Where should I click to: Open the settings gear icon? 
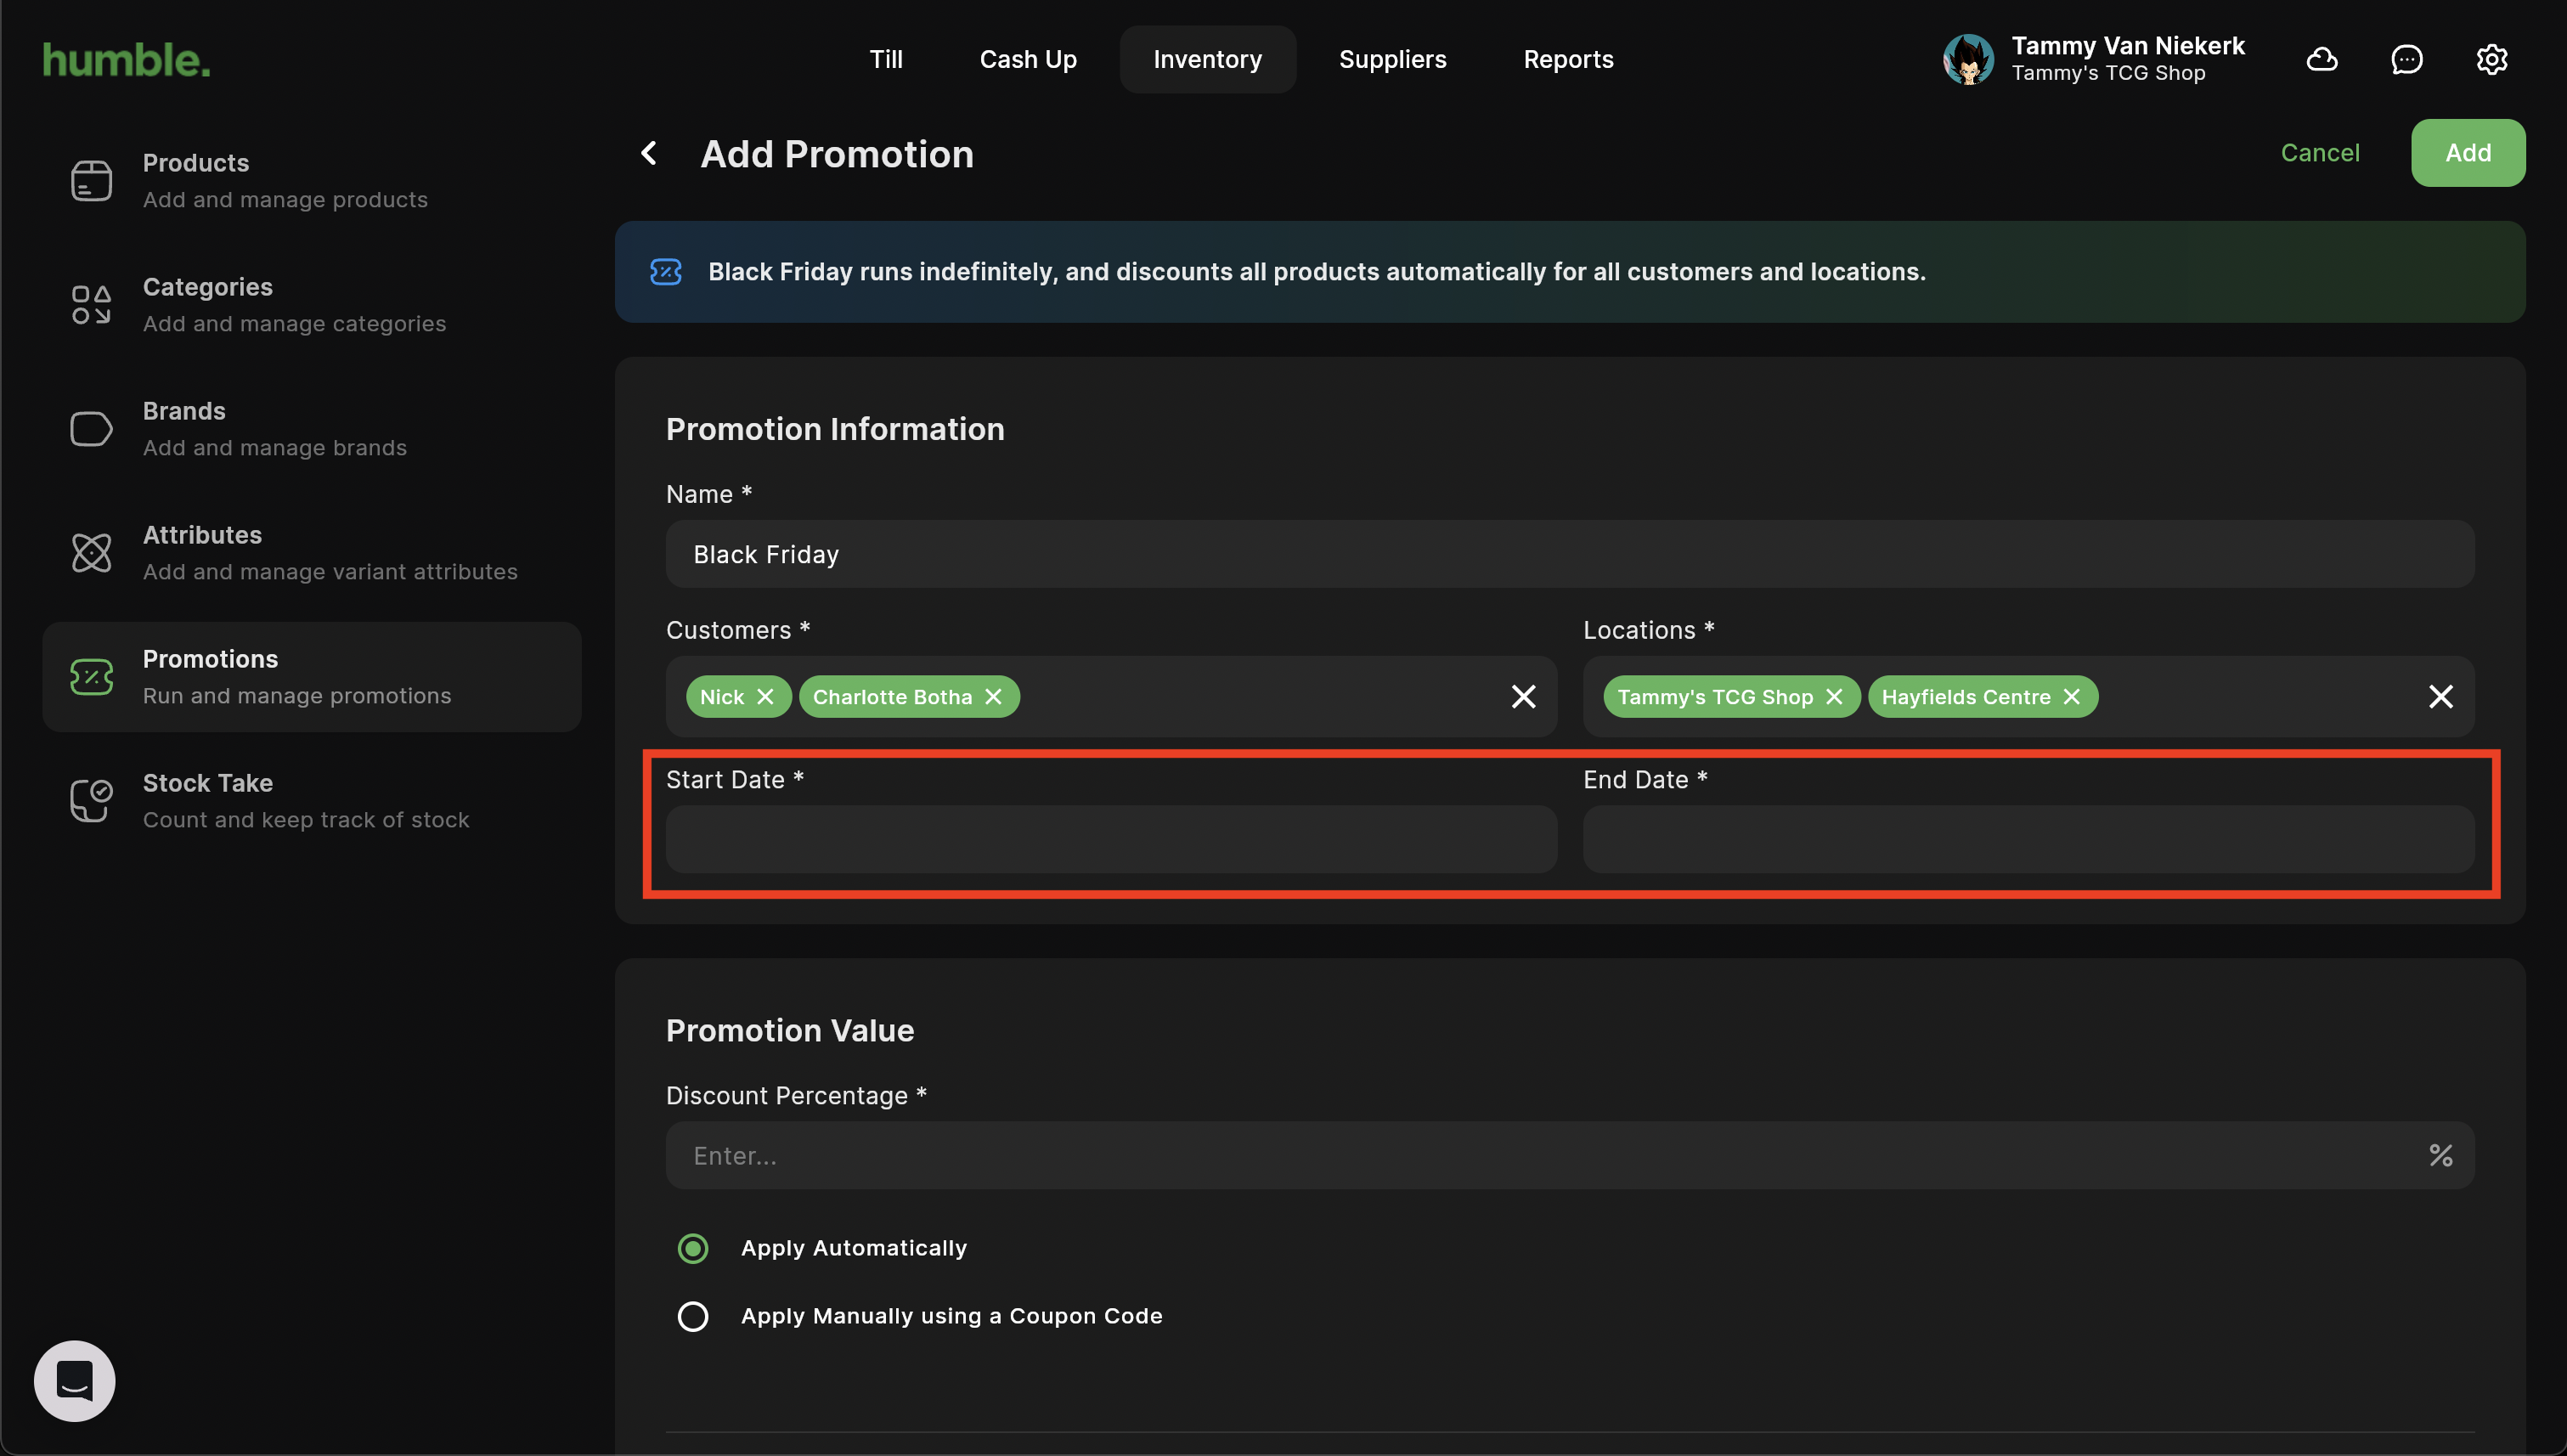pyautogui.click(x=2491, y=60)
